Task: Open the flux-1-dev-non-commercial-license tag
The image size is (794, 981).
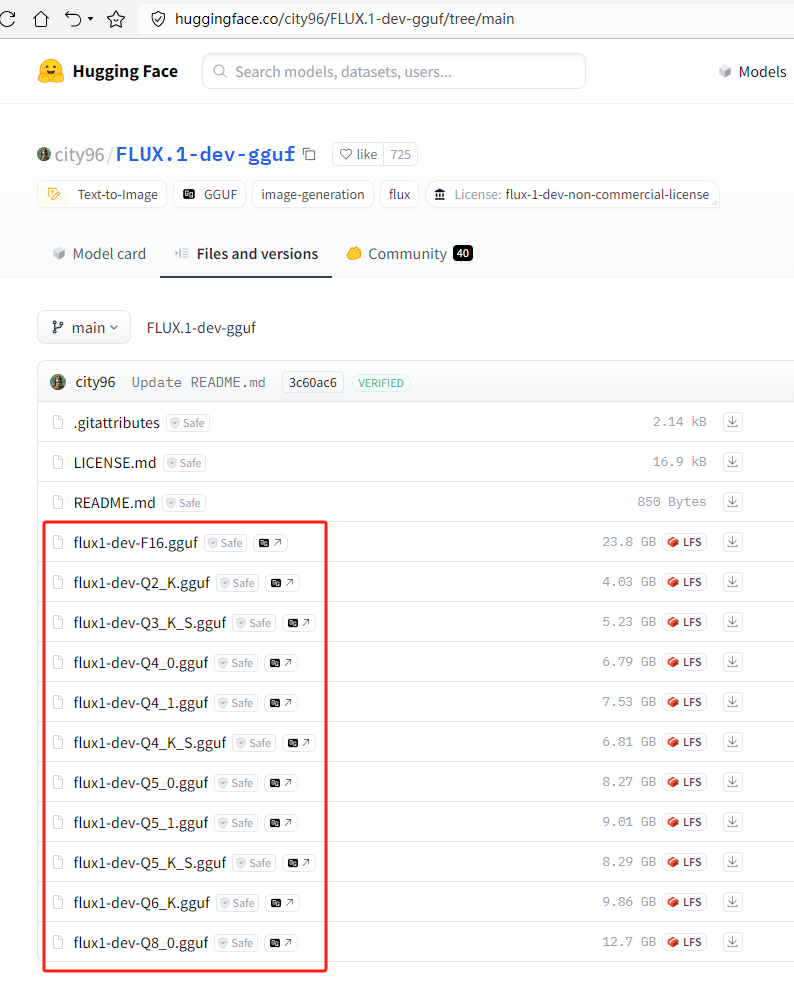Action: 572,195
